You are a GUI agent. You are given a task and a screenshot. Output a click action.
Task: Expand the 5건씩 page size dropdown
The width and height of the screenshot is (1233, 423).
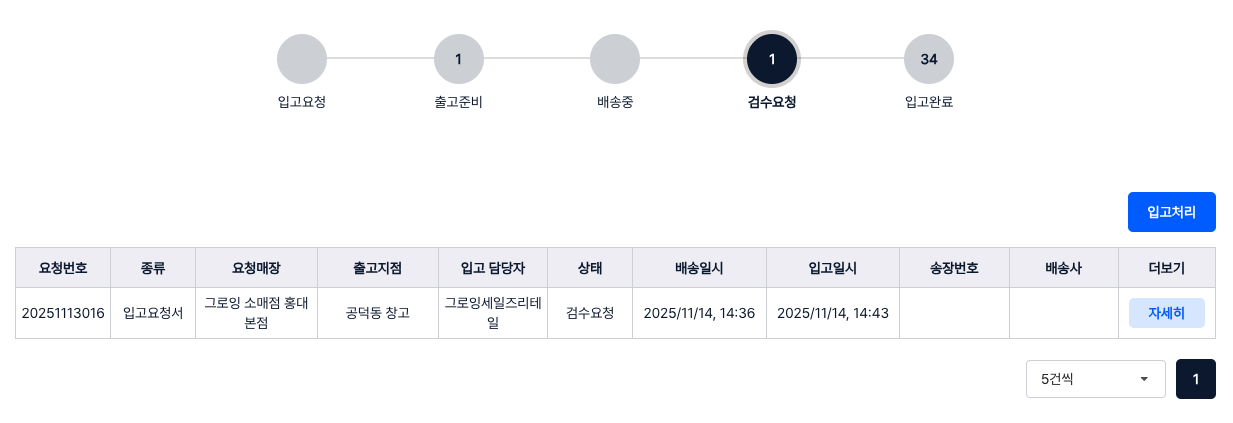pyautogui.click(x=1095, y=379)
